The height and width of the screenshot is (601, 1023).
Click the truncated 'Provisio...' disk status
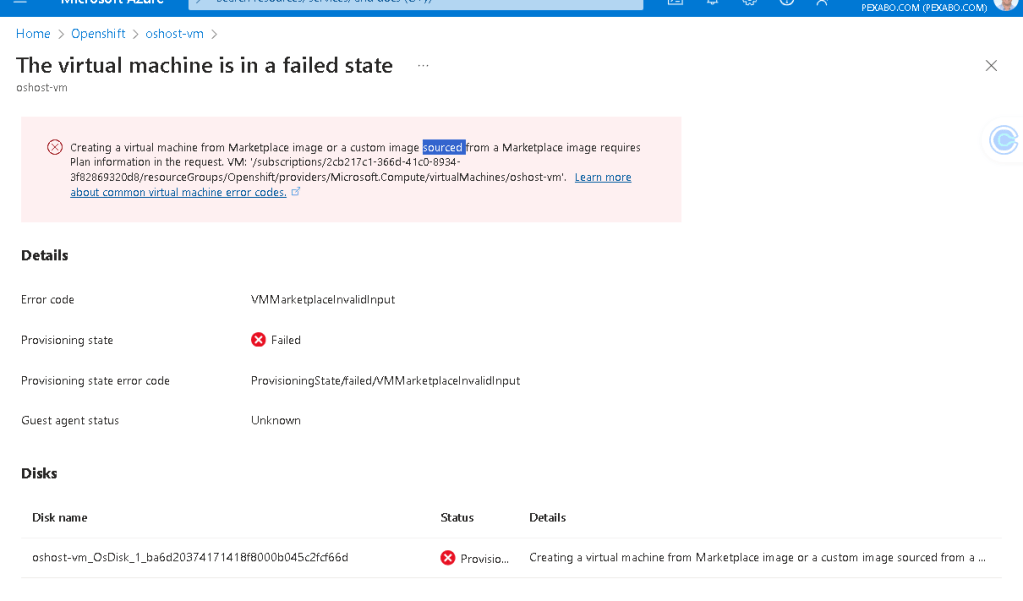[x=485, y=559]
